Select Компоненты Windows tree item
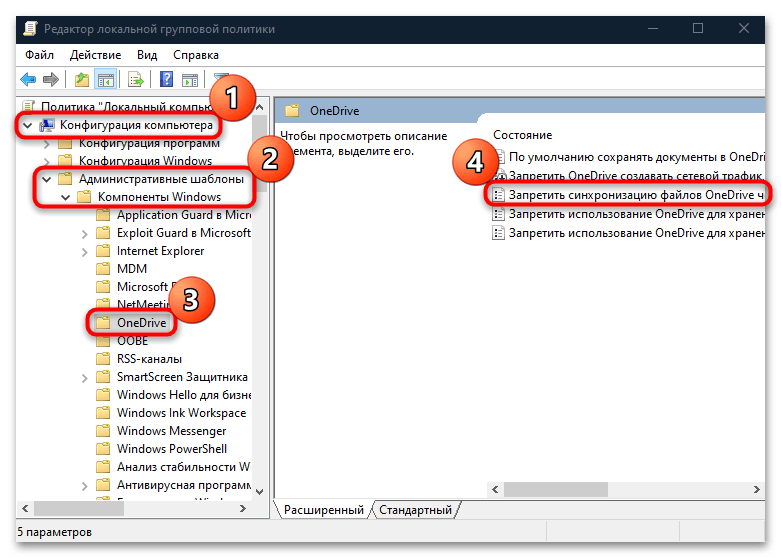This screenshot has width=781, height=558. pyautogui.click(x=159, y=197)
